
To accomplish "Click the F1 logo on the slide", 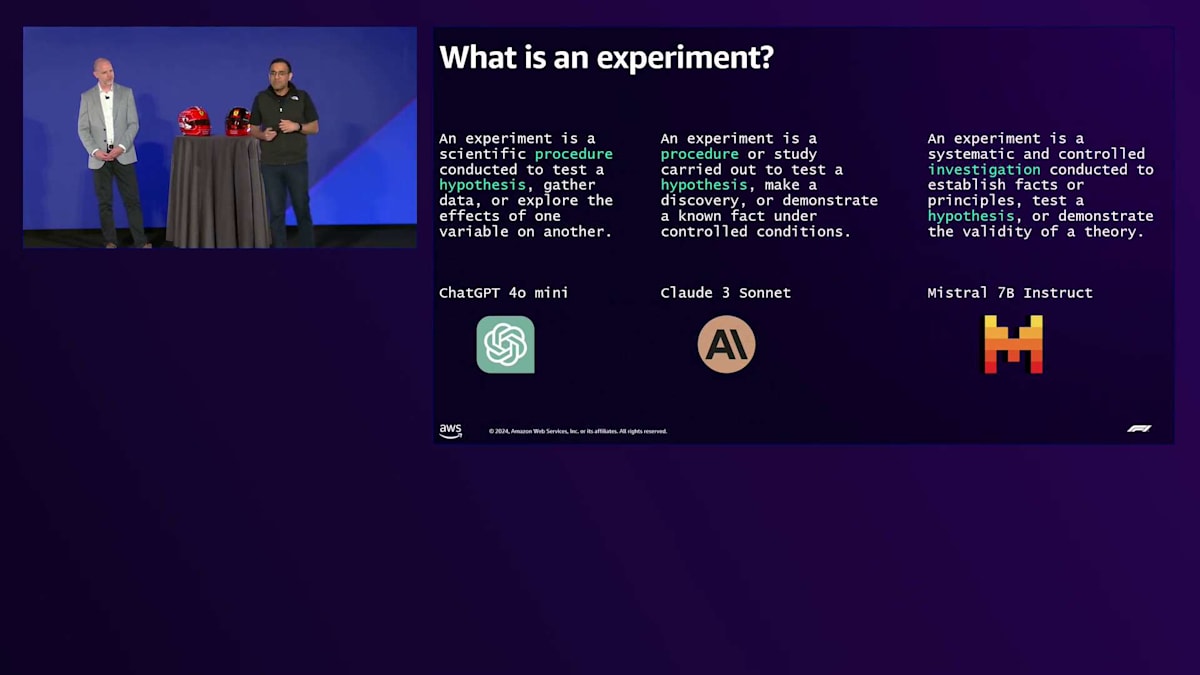I will click(x=1139, y=429).
